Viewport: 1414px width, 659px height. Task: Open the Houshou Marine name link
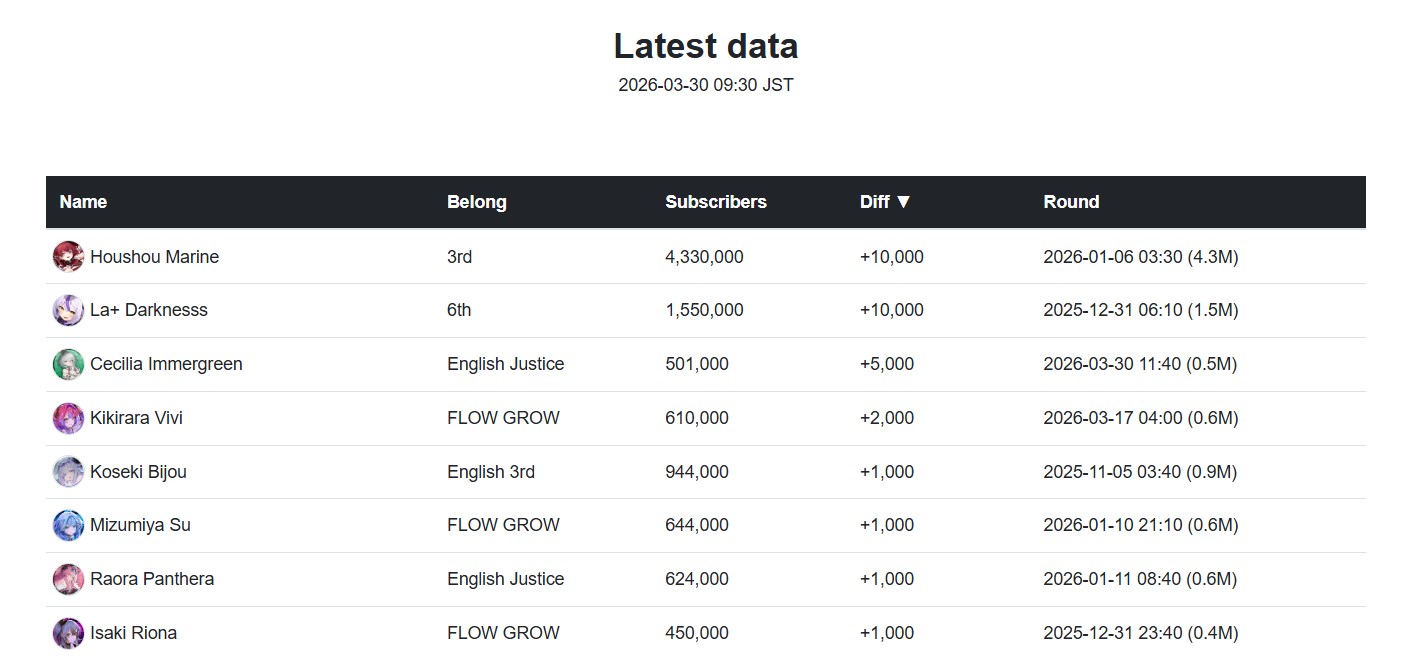point(154,257)
